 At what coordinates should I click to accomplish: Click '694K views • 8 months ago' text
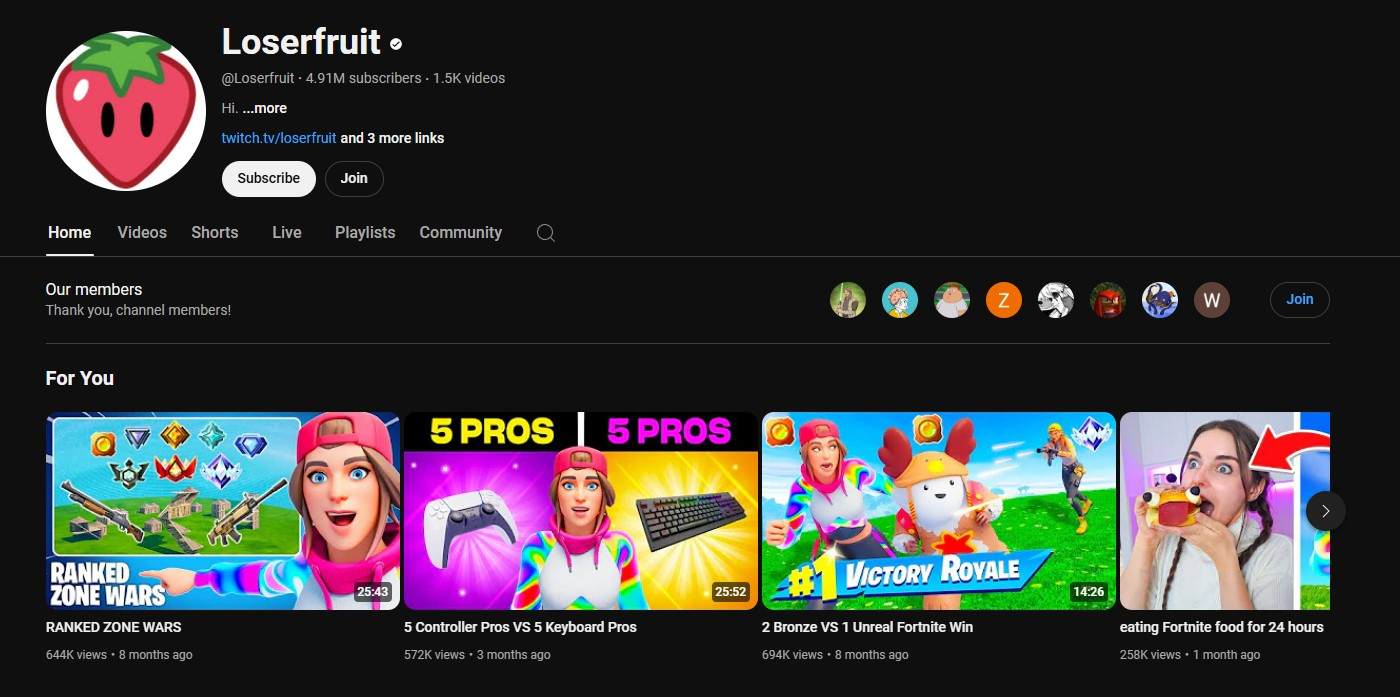pyautogui.click(x=835, y=655)
